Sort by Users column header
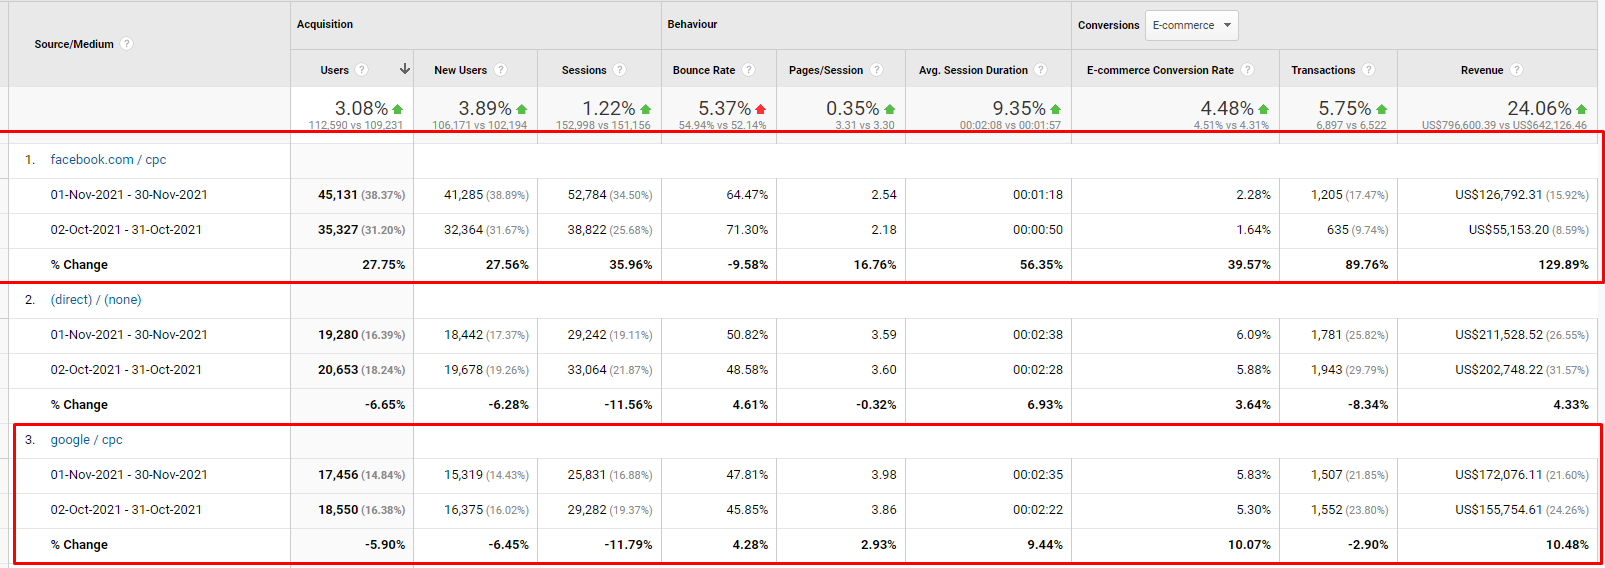This screenshot has height=568, width=1605. coord(335,70)
